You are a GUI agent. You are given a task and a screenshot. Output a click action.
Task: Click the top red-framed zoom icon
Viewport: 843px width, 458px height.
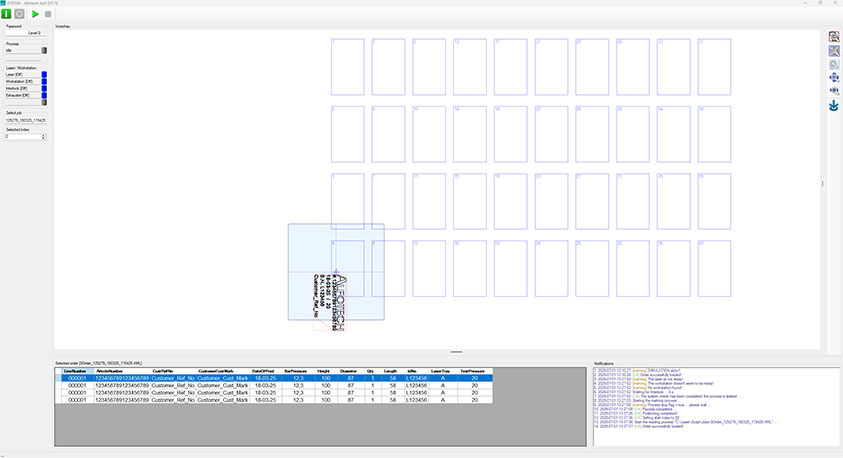(834, 37)
